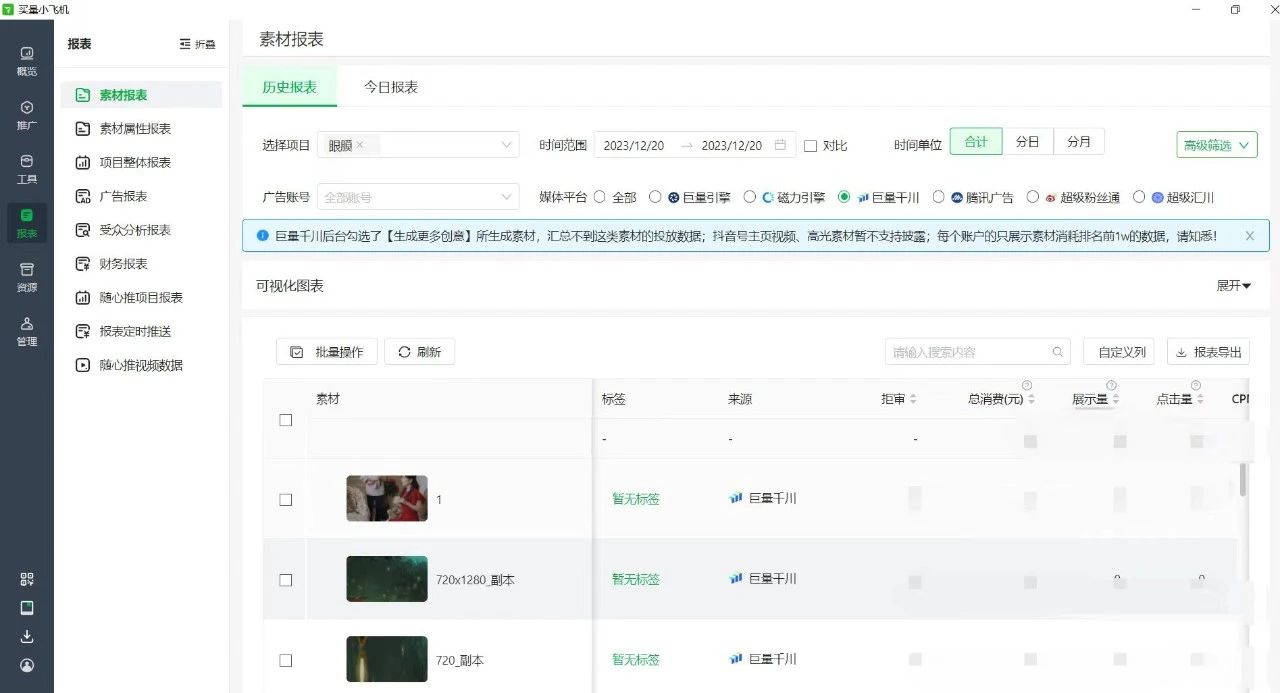This screenshot has width=1280, height=693.
Task: Select the 全部 media platform radio
Action: pos(600,197)
